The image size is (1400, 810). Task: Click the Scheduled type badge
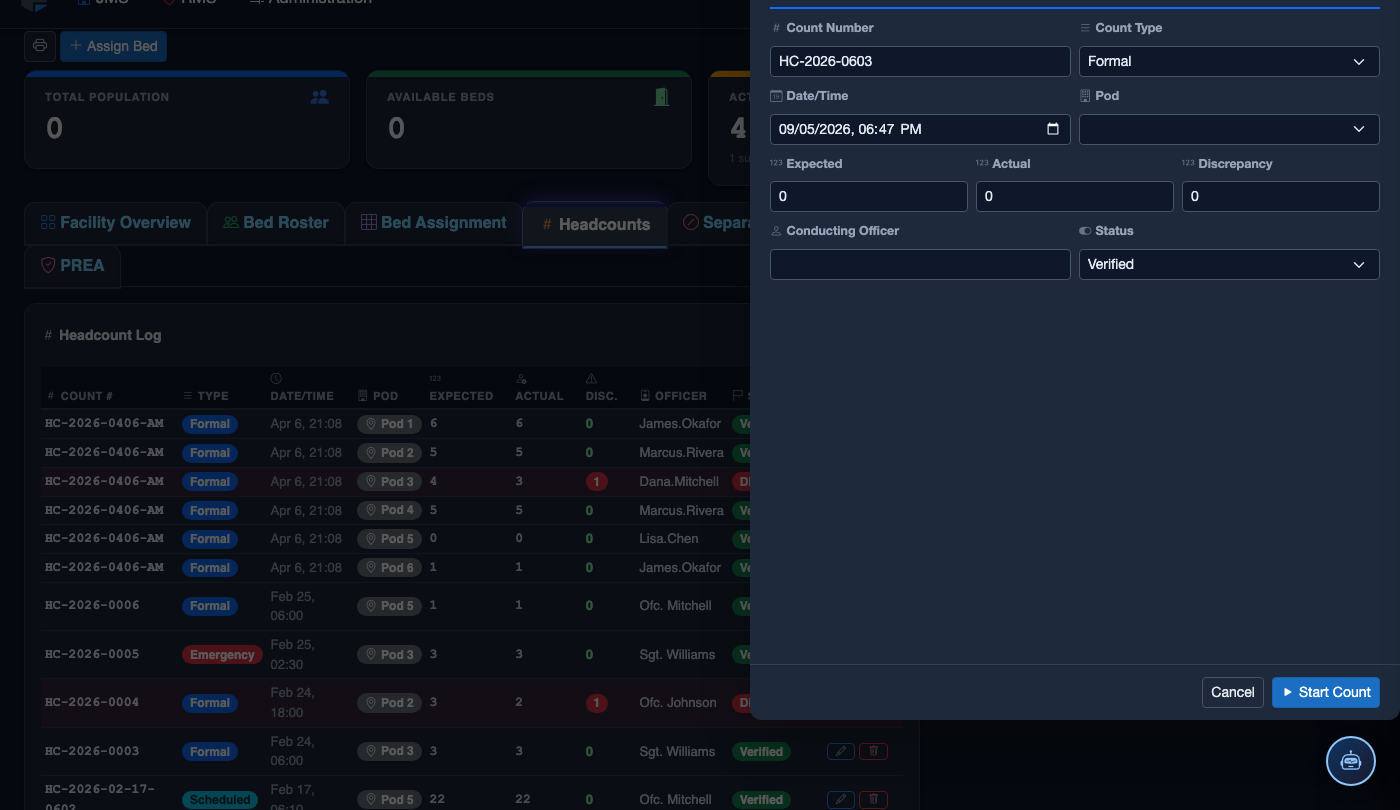[220, 799]
